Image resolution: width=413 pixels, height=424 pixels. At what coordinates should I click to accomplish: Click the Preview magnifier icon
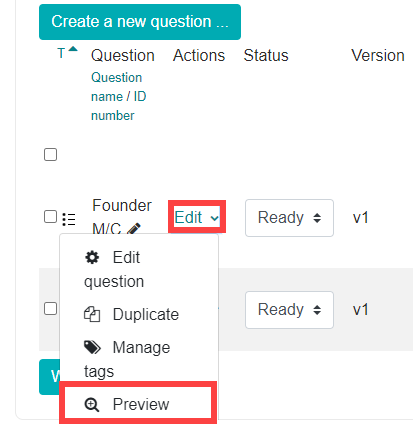tap(92, 405)
